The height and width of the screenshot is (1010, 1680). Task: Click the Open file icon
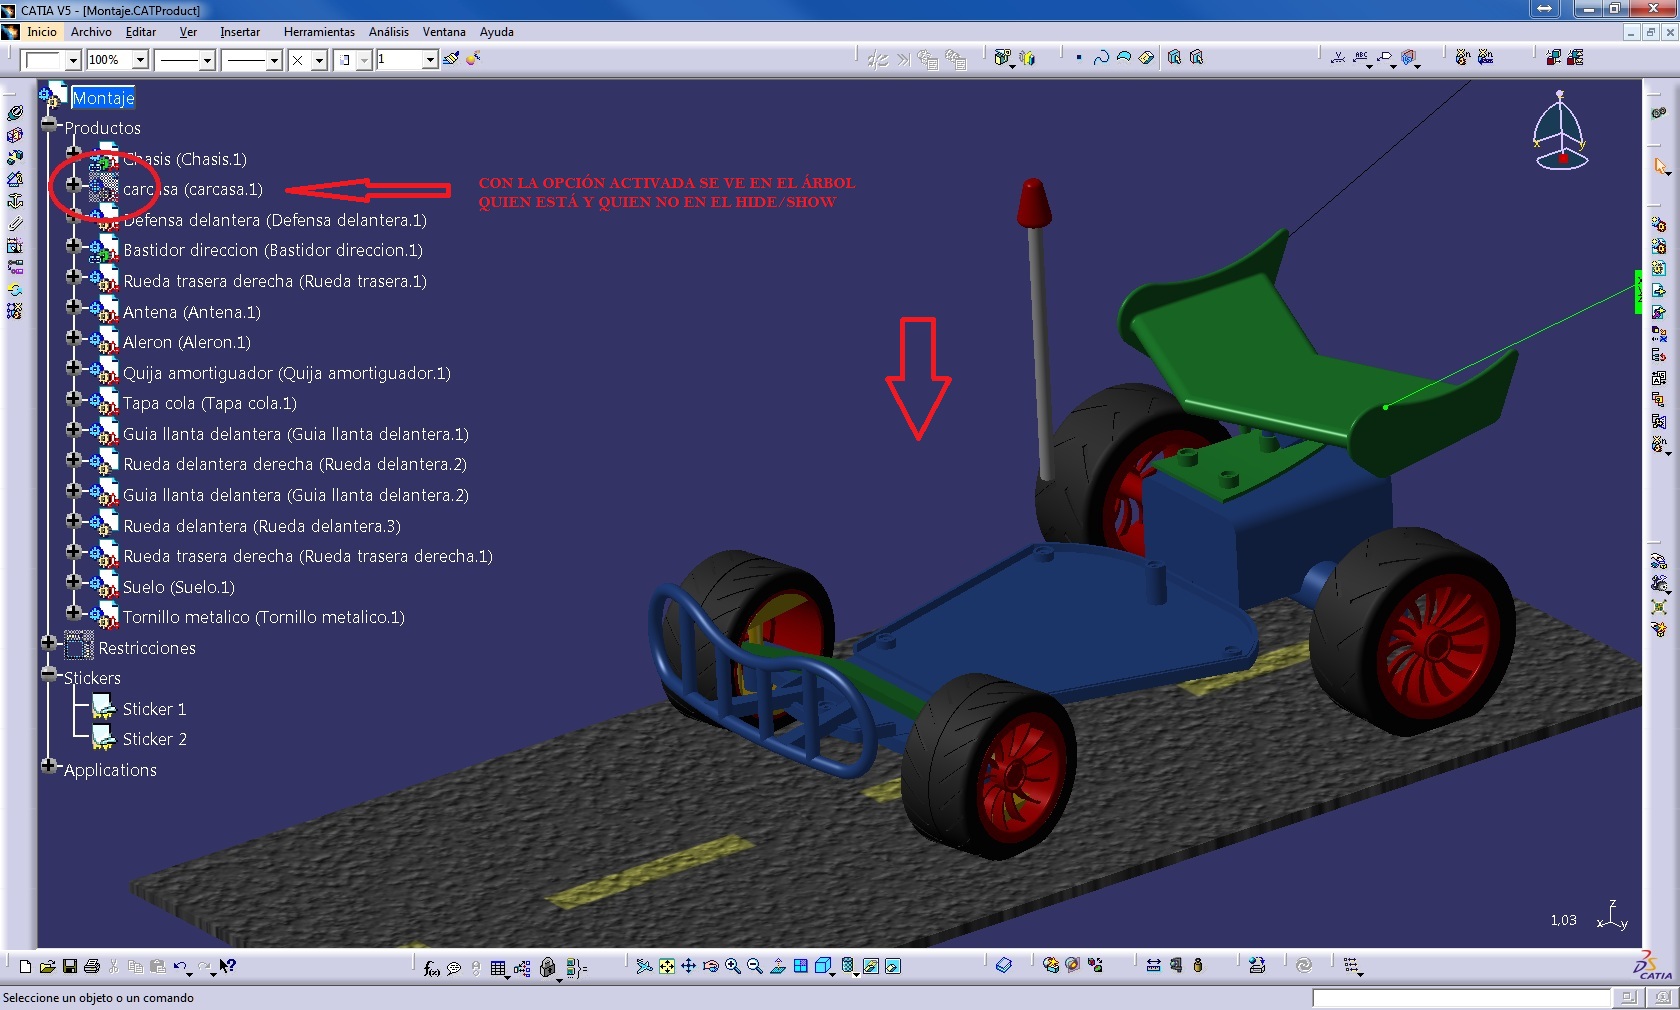pyautogui.click(x=47, y=966)
